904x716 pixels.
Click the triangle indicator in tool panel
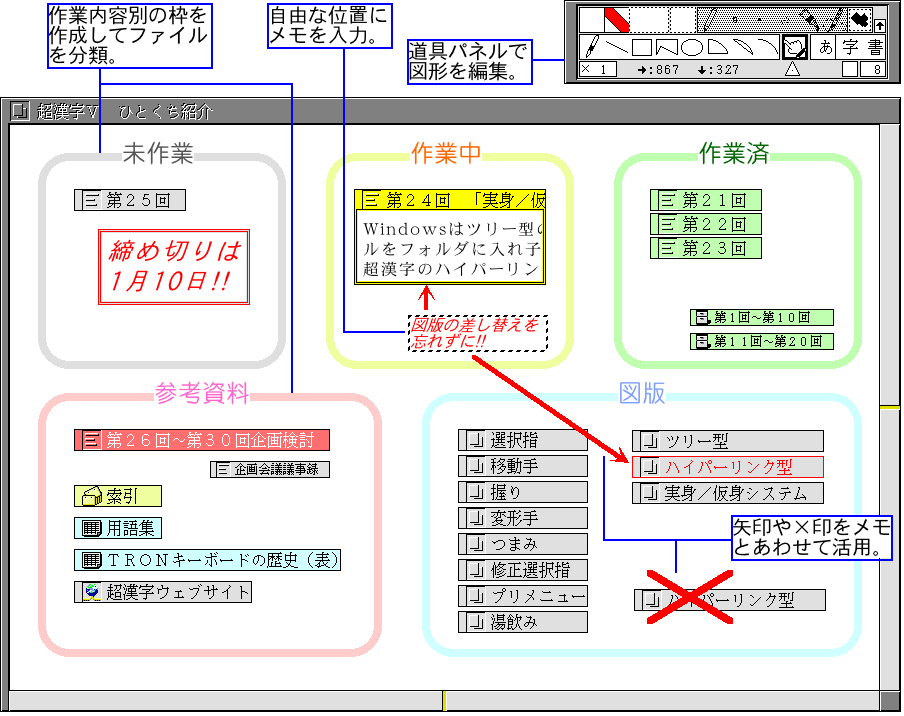792,69
